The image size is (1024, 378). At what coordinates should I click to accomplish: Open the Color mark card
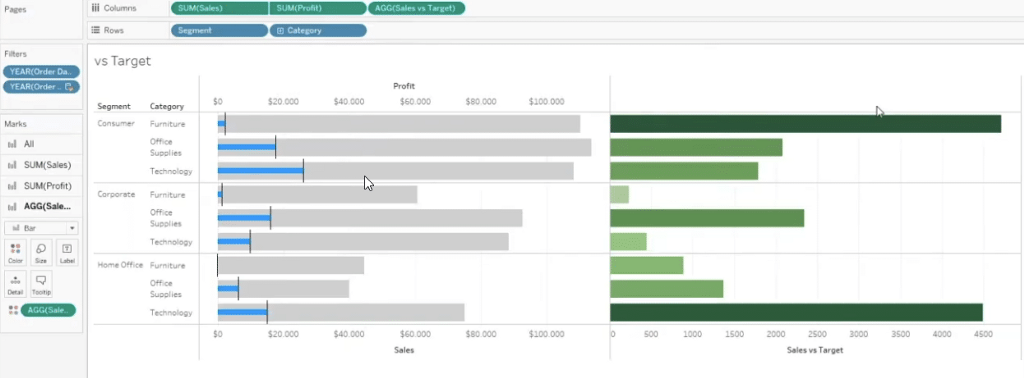click(x=15, y=253)
